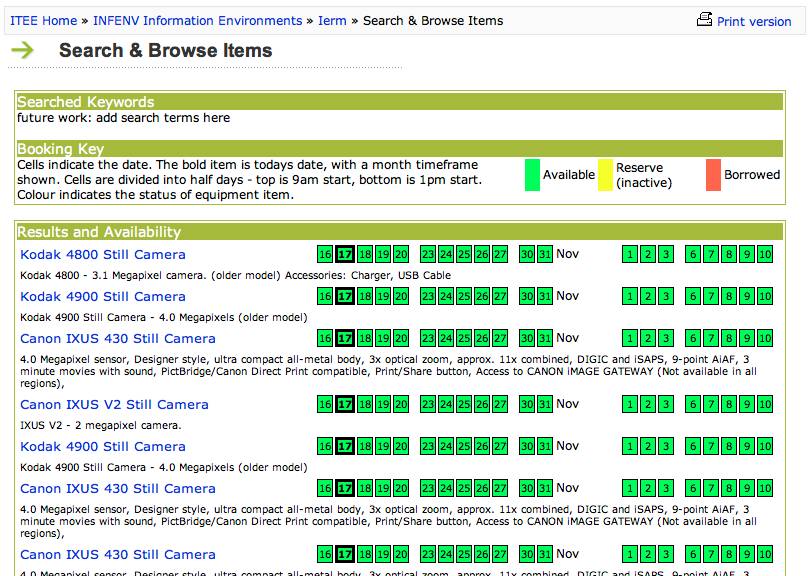The image size is (811, 576).
Task: Select November 6 in Kodak 4800 row
Action: 693,254
